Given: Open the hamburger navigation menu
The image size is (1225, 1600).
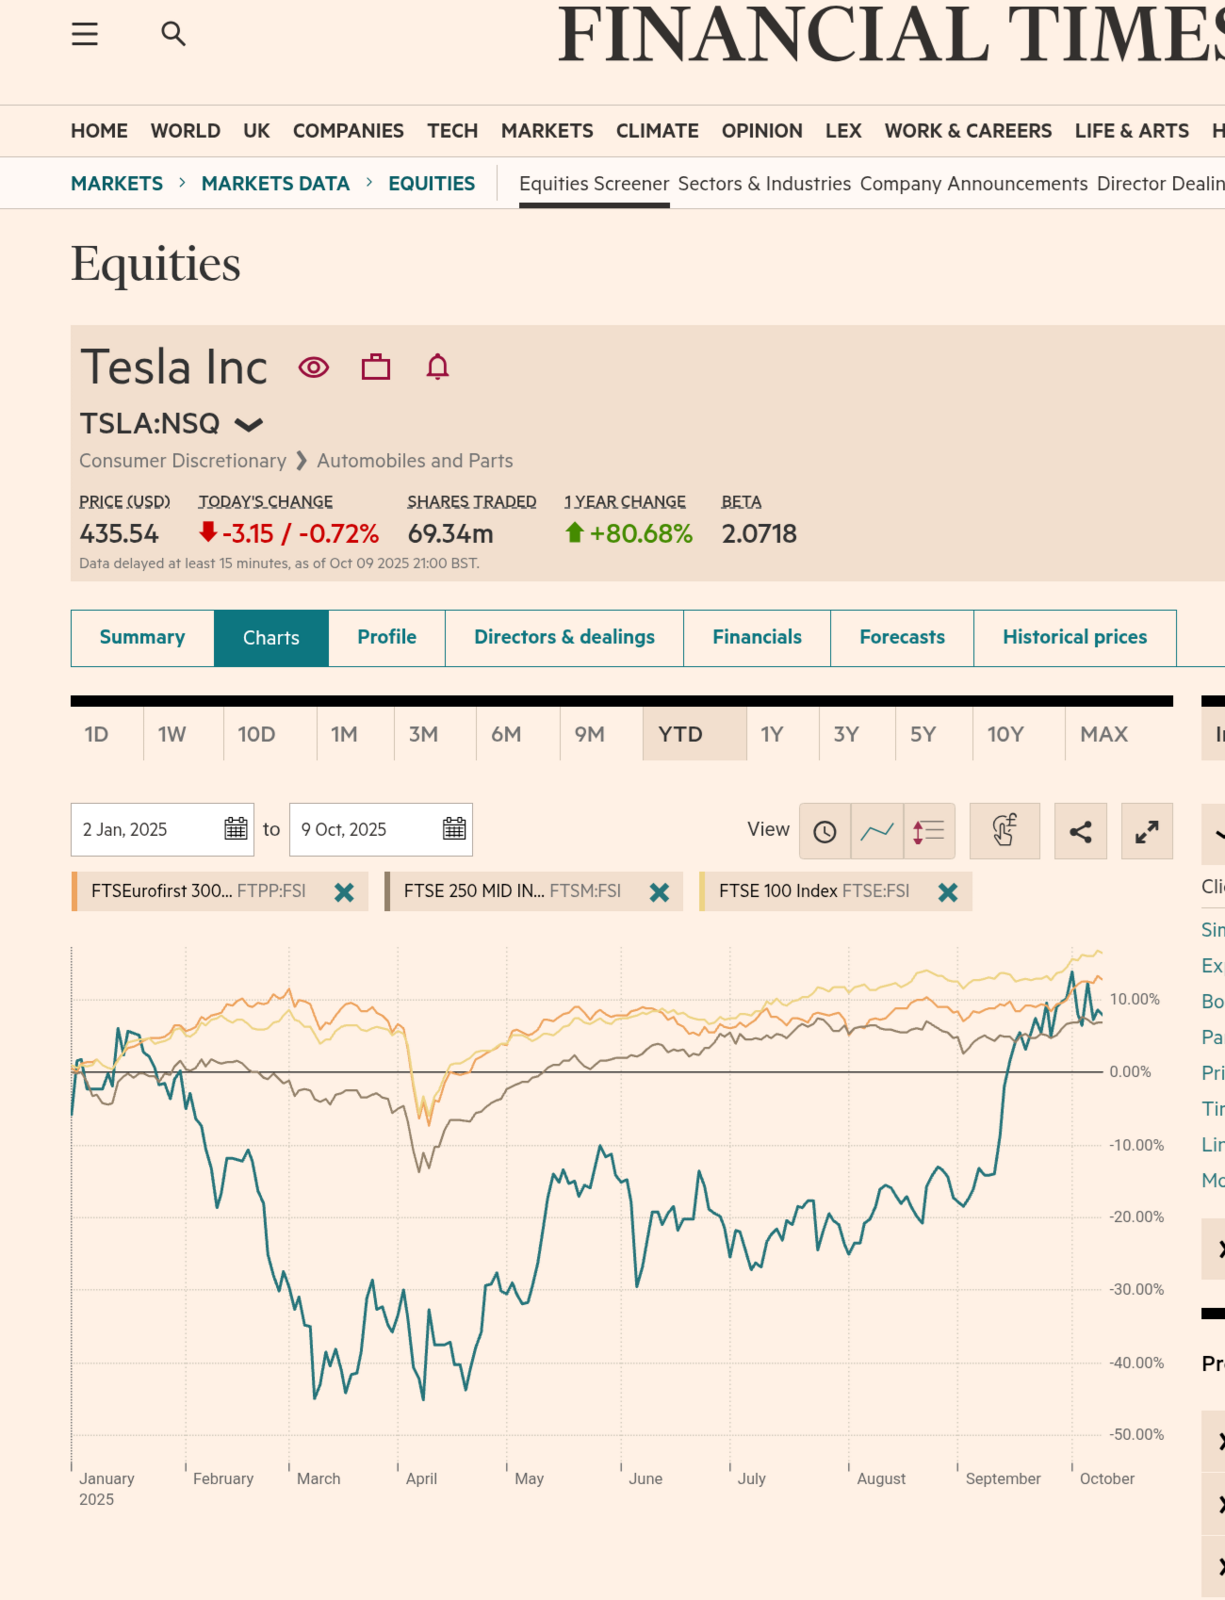Looking at the screenshot, I should click(85, 34).
